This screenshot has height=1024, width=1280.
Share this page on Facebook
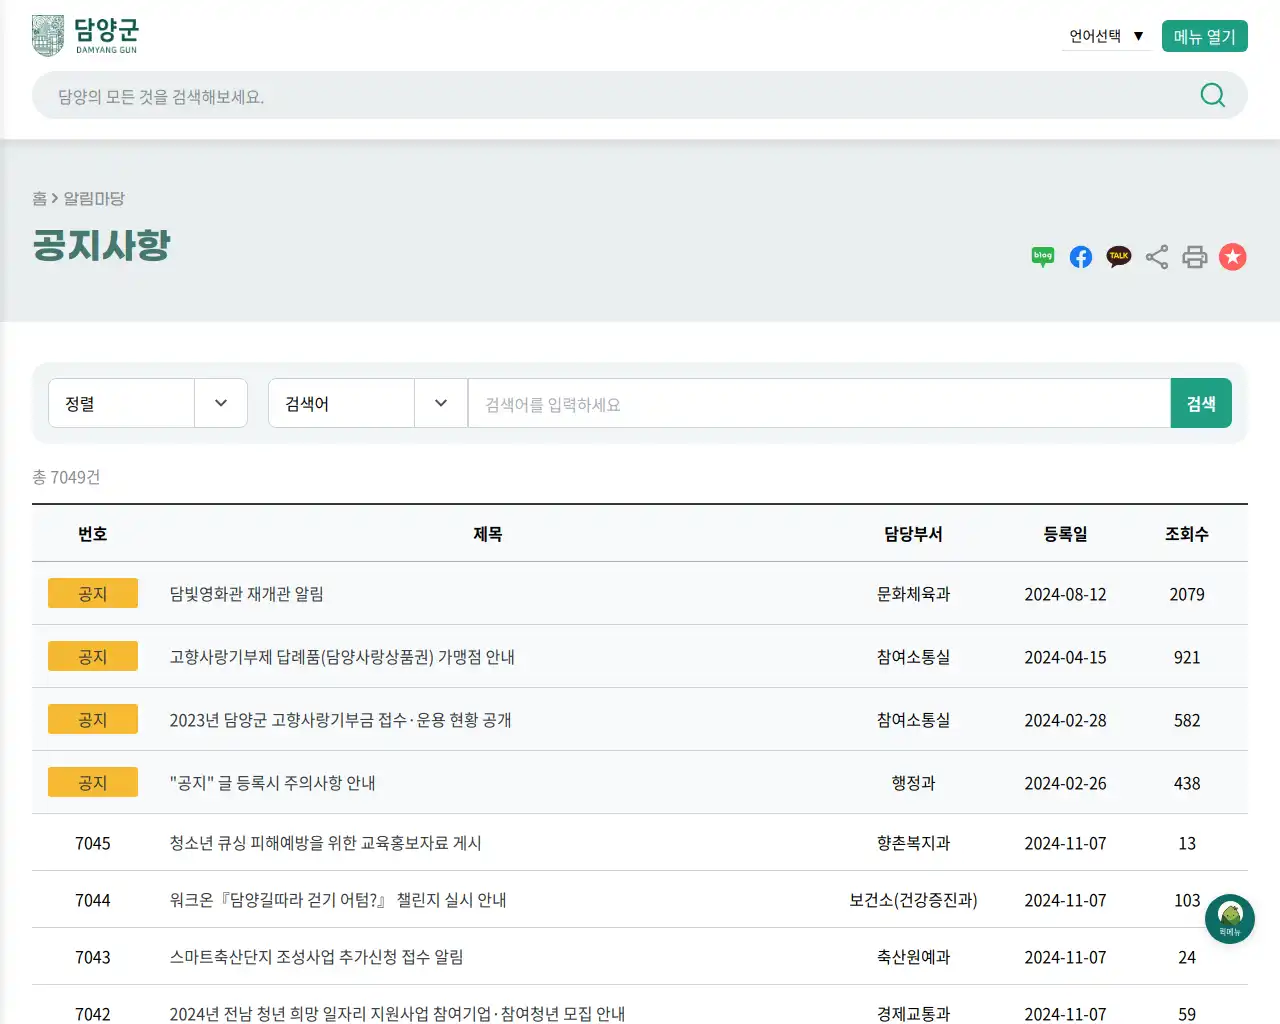(1080, 257)
